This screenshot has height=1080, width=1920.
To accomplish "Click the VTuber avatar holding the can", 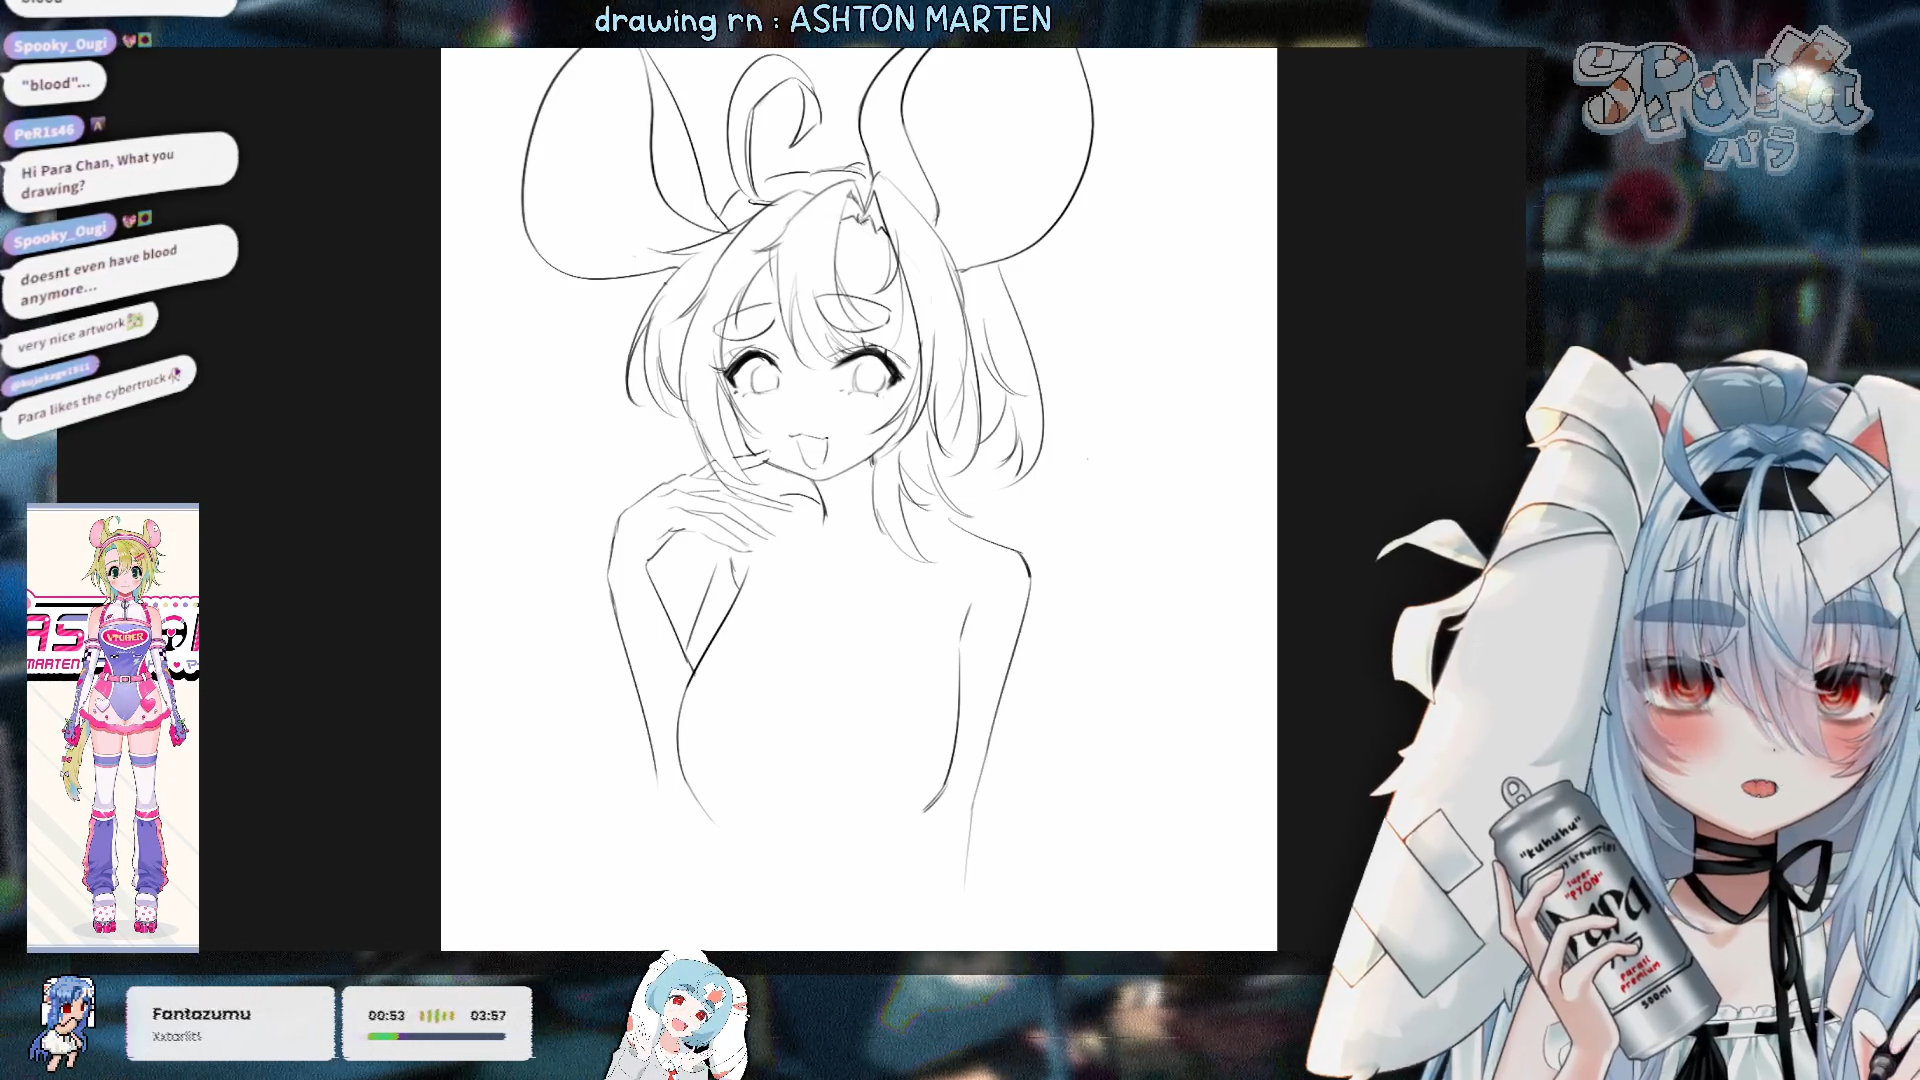I will click(x=1640, y=715).
